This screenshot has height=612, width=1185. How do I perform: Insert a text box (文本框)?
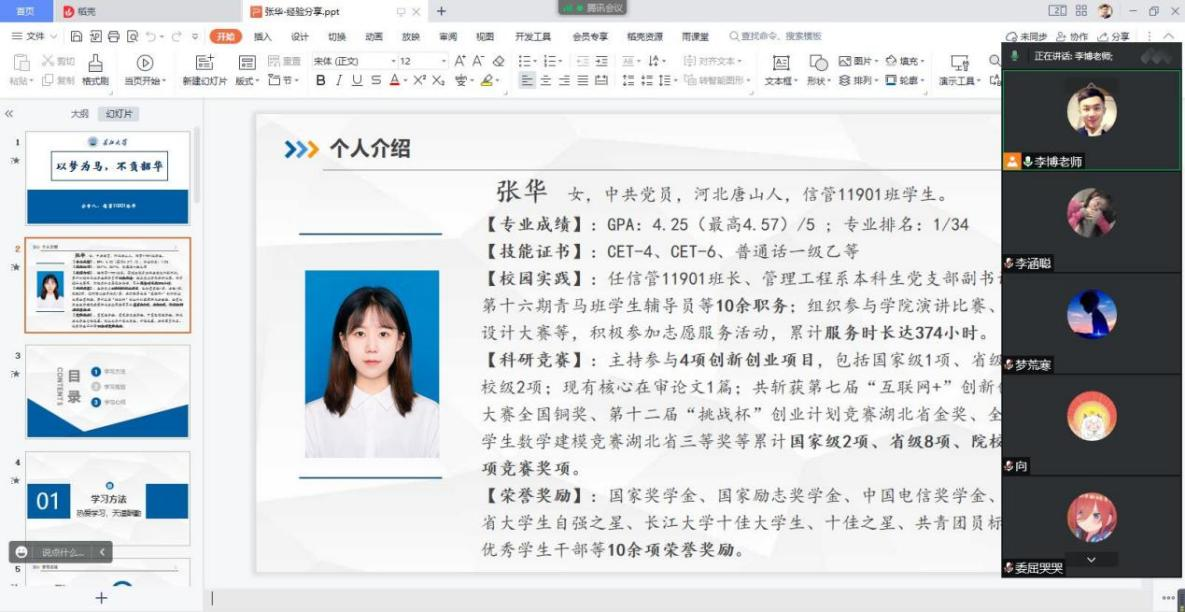tap(780, 69)
